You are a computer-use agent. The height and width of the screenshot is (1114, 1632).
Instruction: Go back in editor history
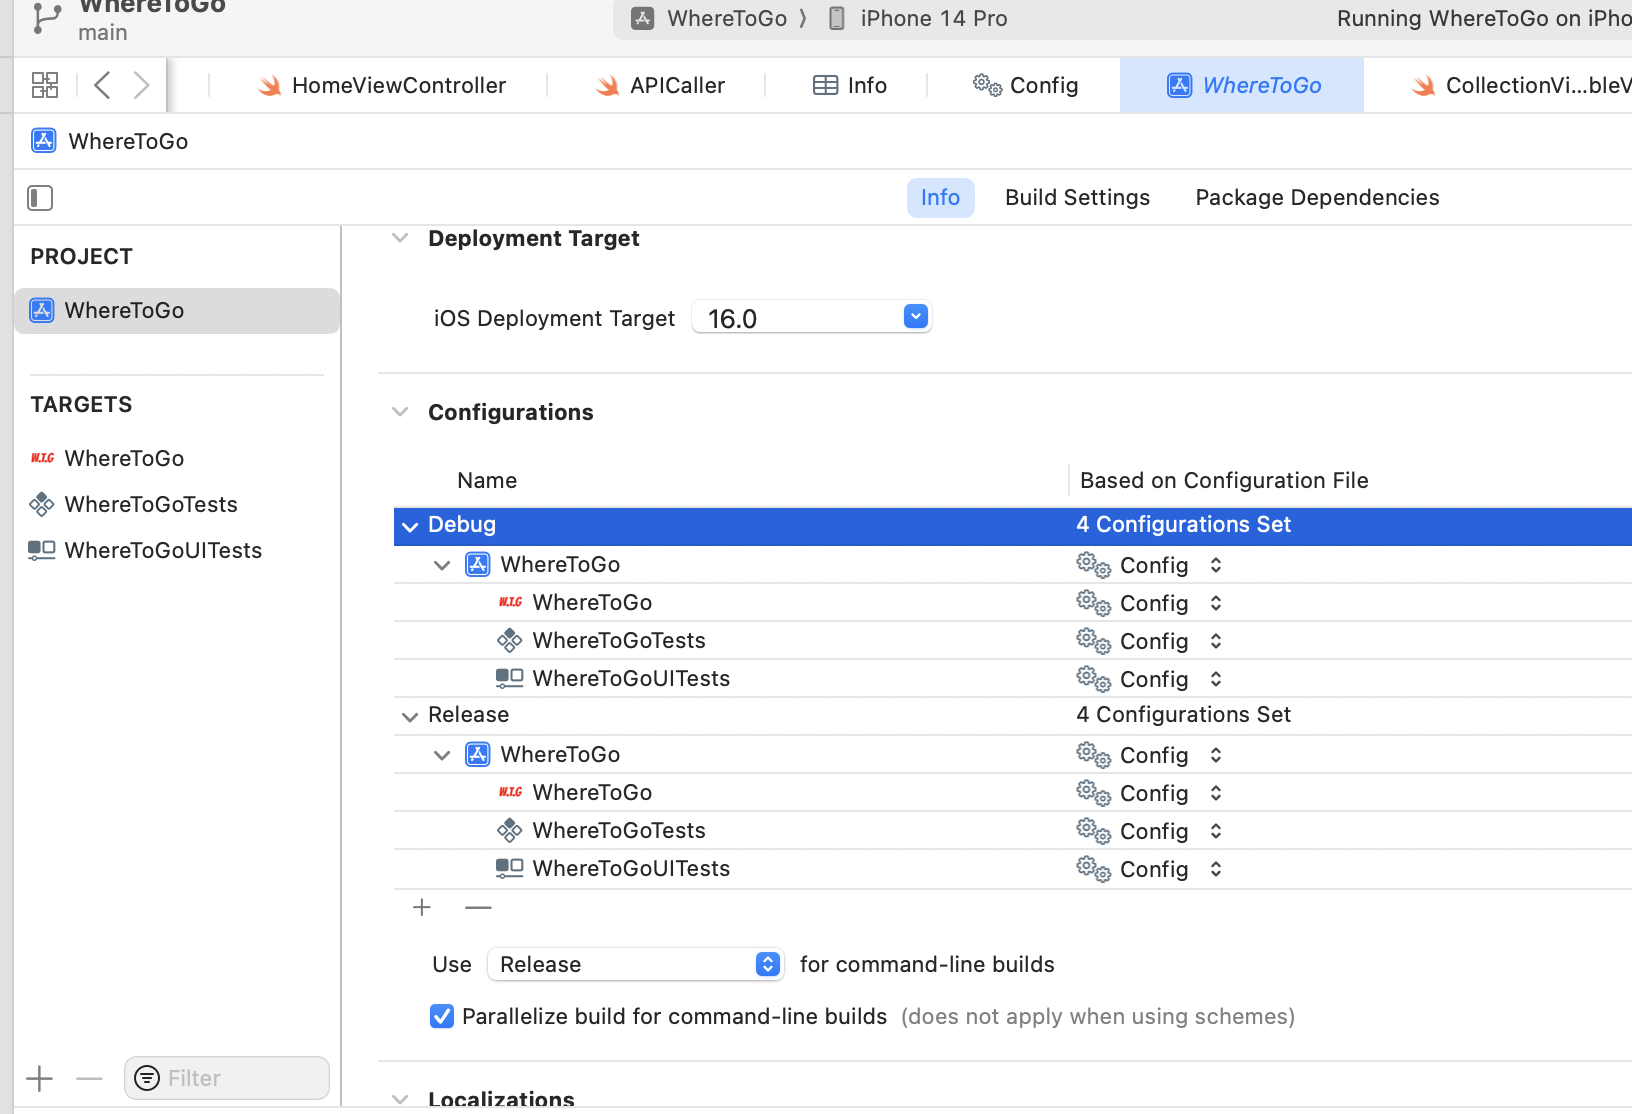(102, 85)
